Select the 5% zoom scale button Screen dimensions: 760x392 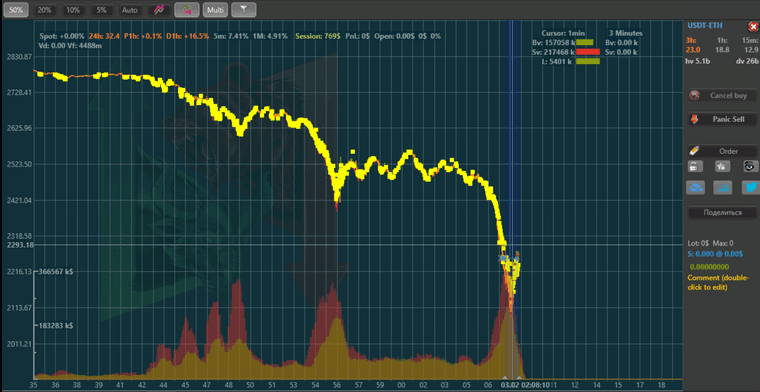[101, 10]
